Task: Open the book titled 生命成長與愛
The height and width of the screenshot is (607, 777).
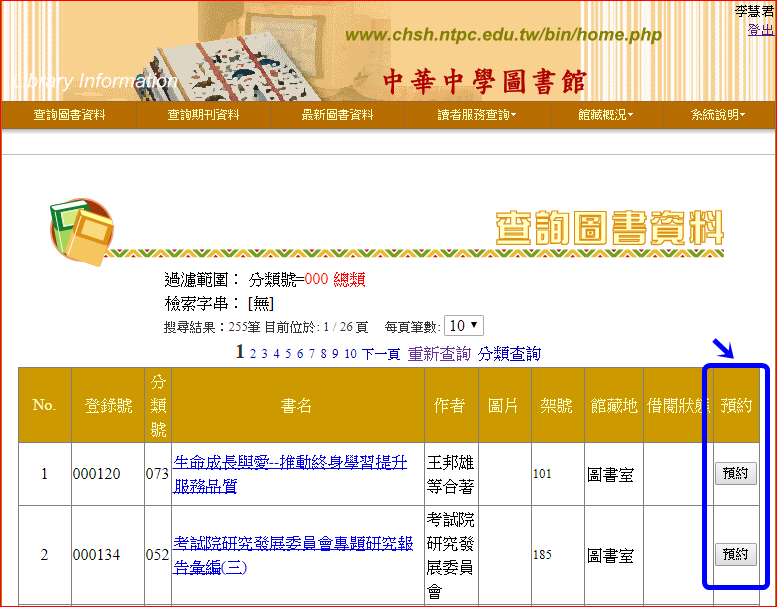Action: [x=290, y=474]
